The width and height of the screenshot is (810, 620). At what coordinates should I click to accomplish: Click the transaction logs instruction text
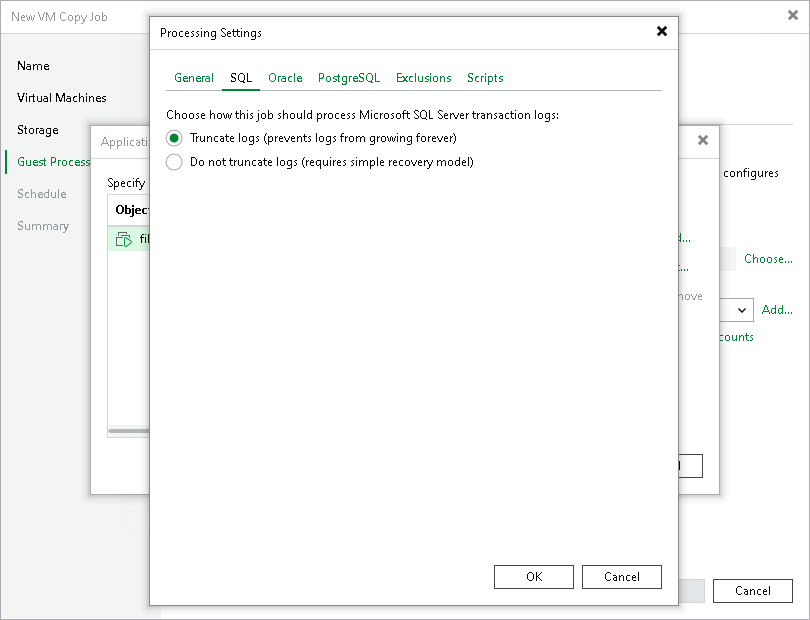[362, 115]
